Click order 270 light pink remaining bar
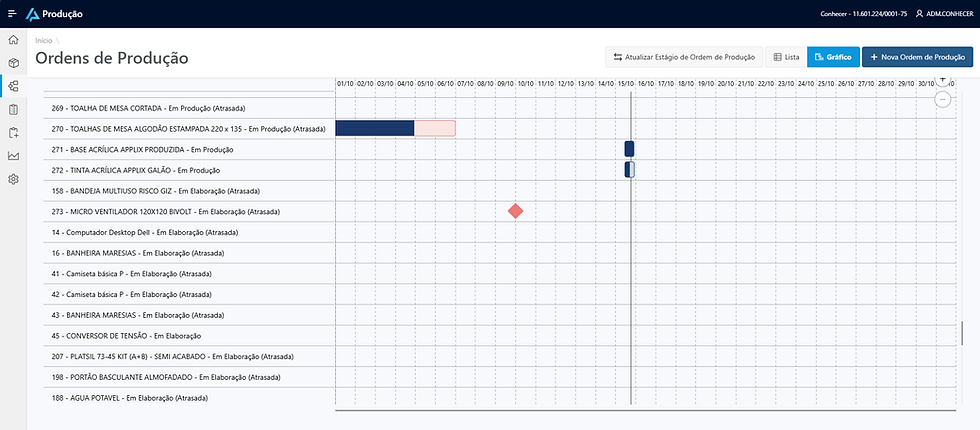 435,128
